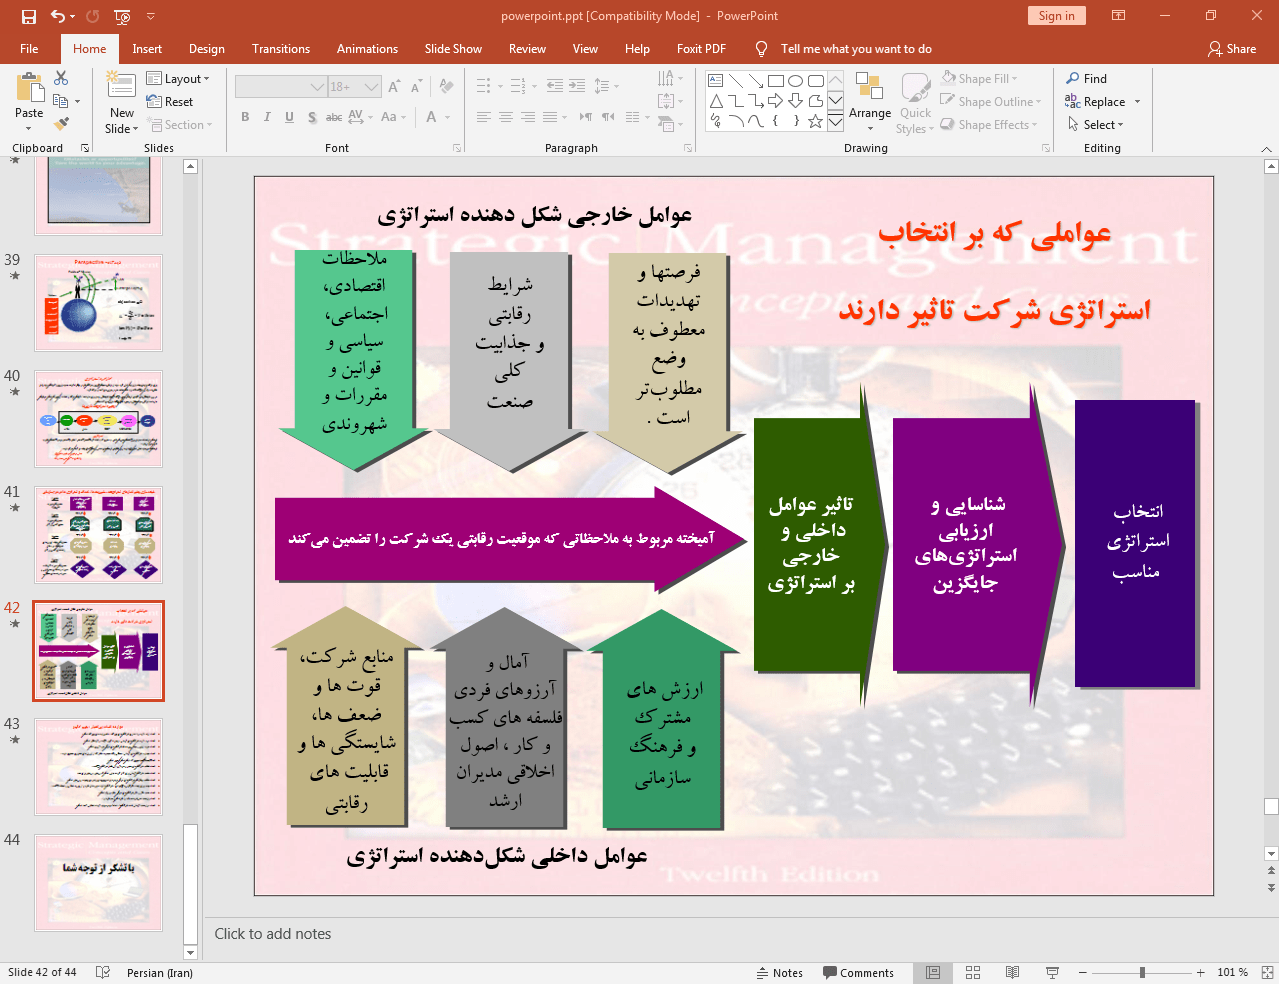1279x984 pixels.
Task: Switch to the Design tab
Action: [207, 49]
